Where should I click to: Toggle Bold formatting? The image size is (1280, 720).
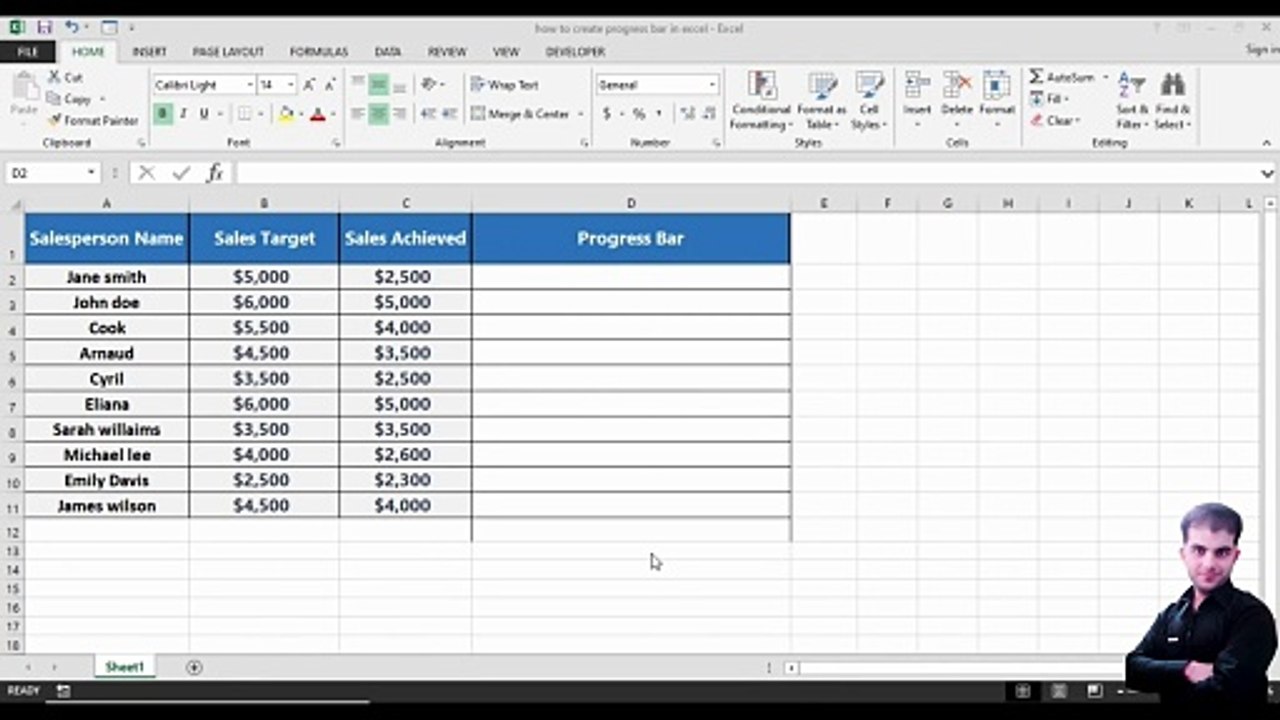click(x=162, y=114)
